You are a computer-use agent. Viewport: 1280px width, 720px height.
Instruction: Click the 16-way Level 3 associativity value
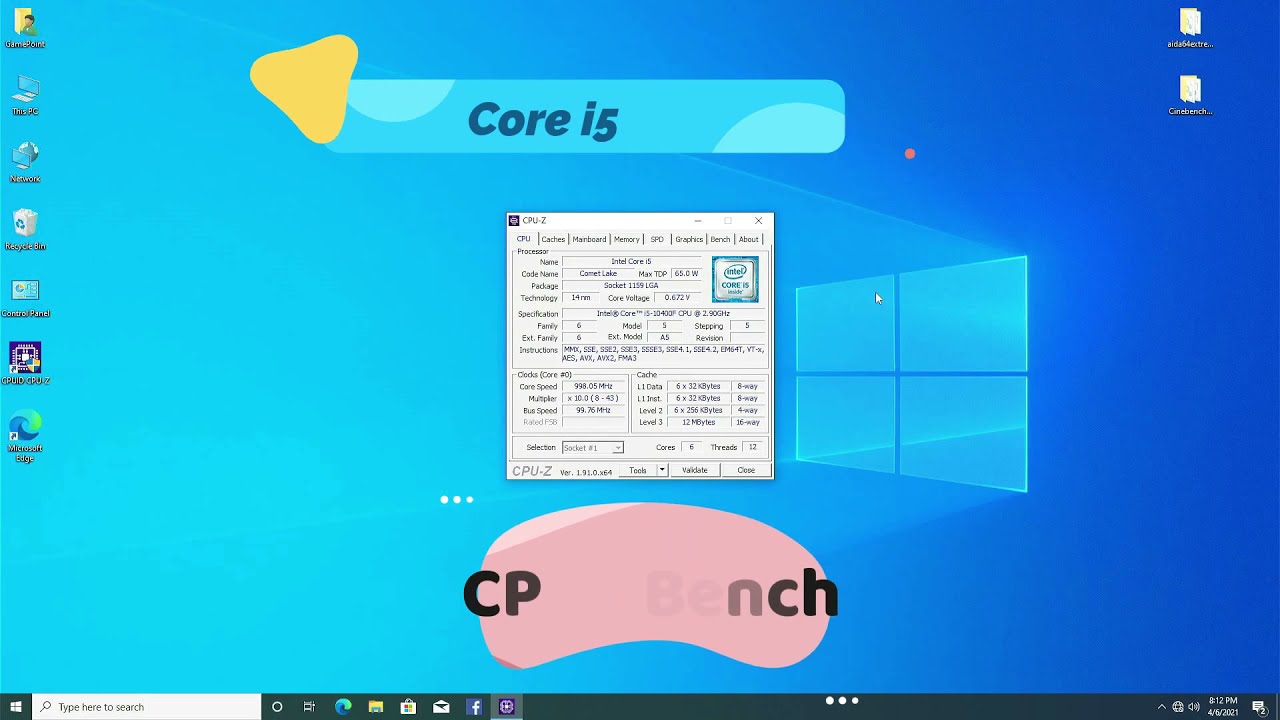748,422
